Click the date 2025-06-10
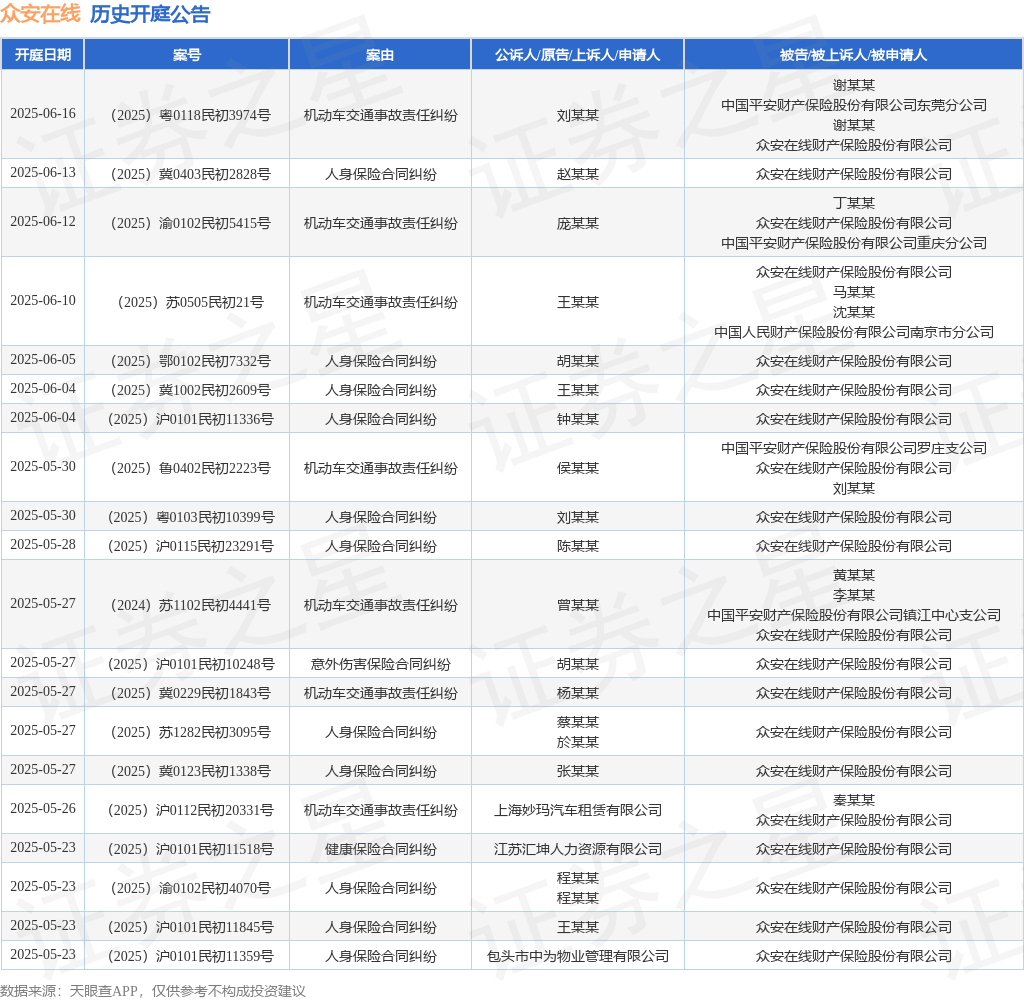 tap(43, 300)
